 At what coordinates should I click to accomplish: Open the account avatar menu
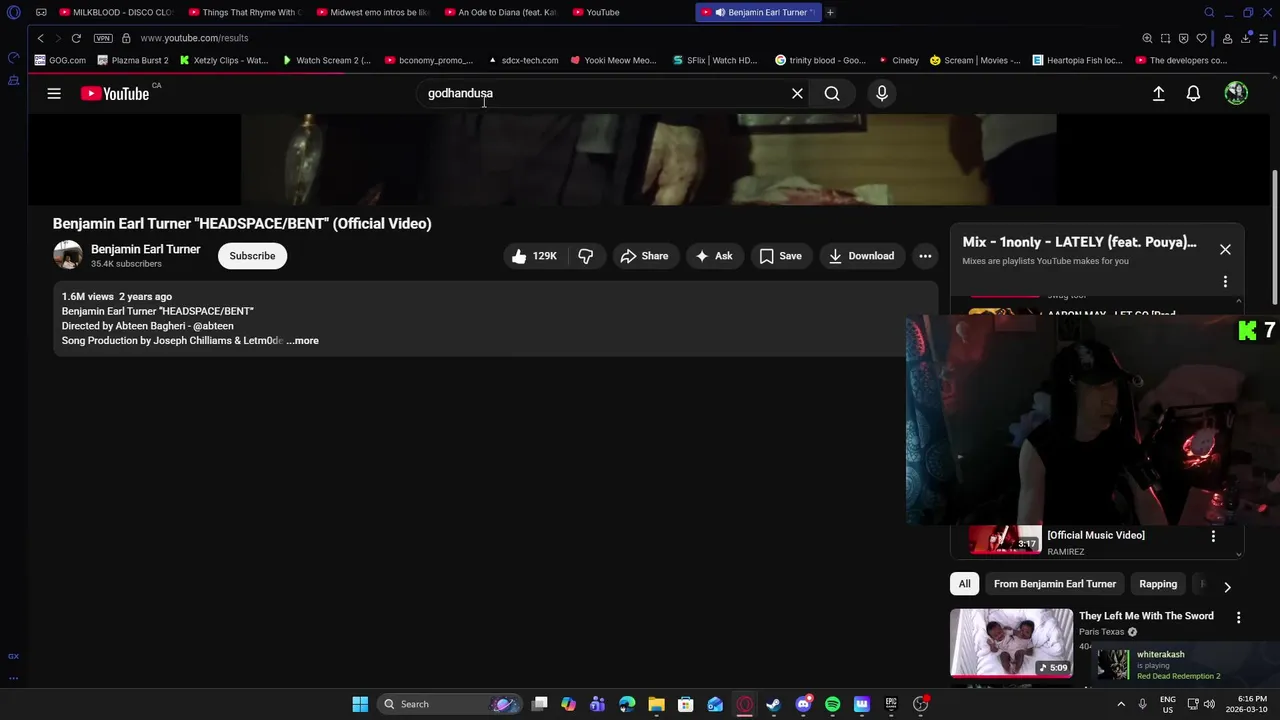1236,93
